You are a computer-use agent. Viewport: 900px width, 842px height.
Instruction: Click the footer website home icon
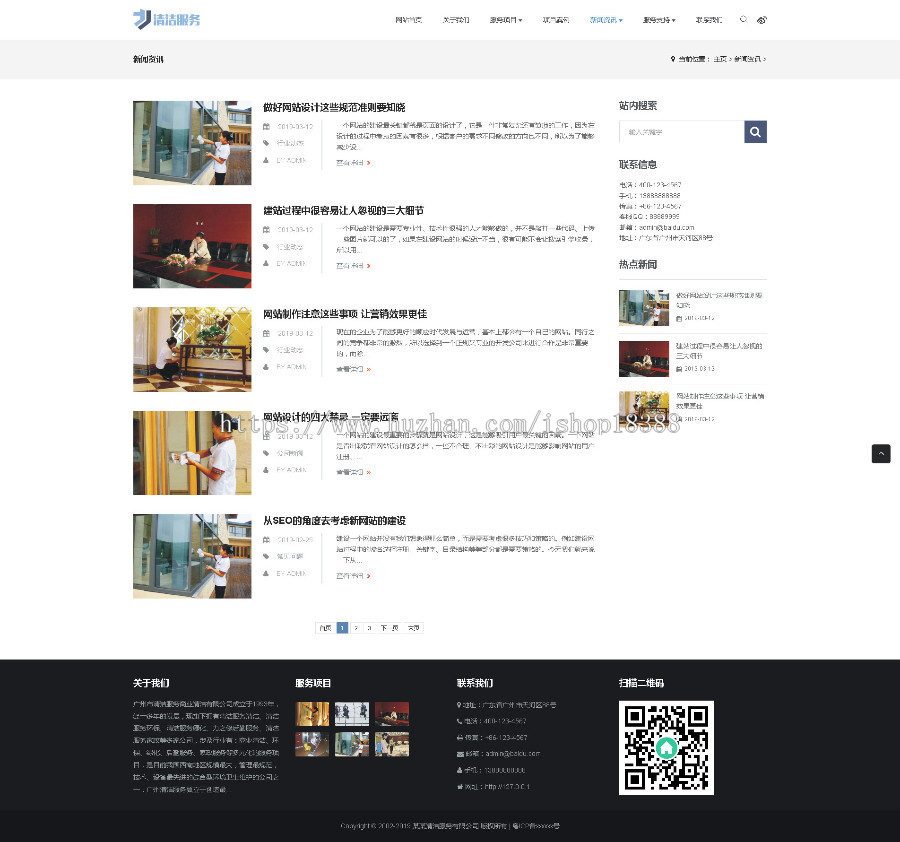(x=460, y=787)
